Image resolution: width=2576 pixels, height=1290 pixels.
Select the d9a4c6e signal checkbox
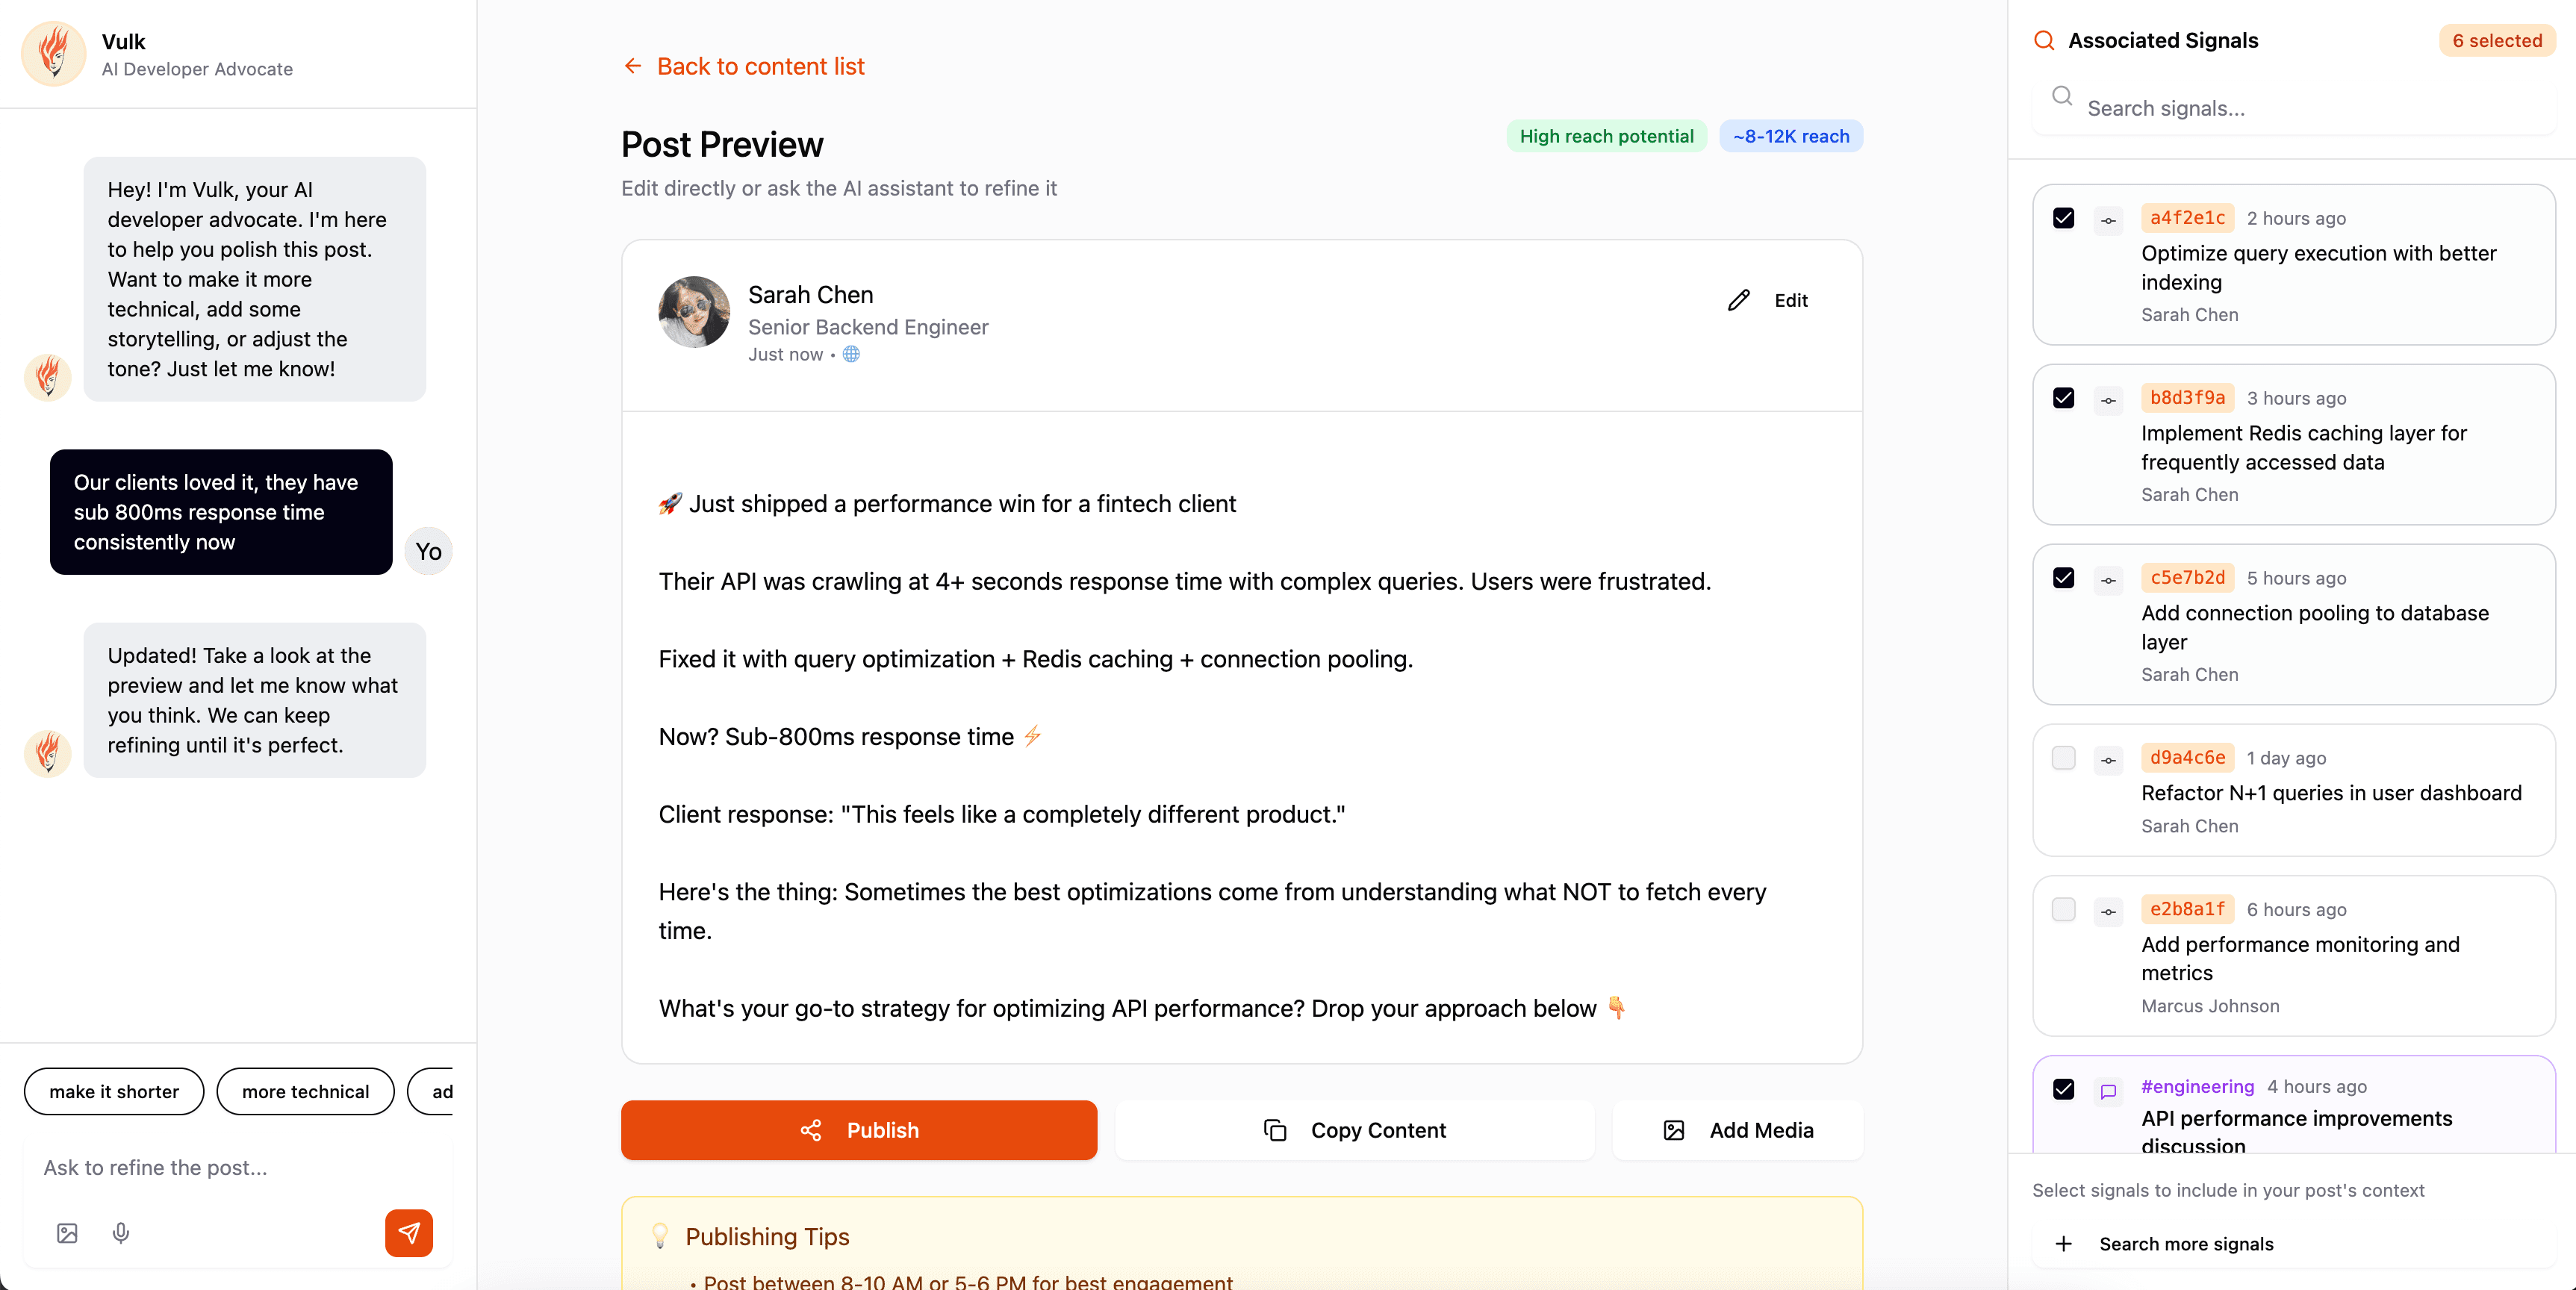coord(2063,758)
